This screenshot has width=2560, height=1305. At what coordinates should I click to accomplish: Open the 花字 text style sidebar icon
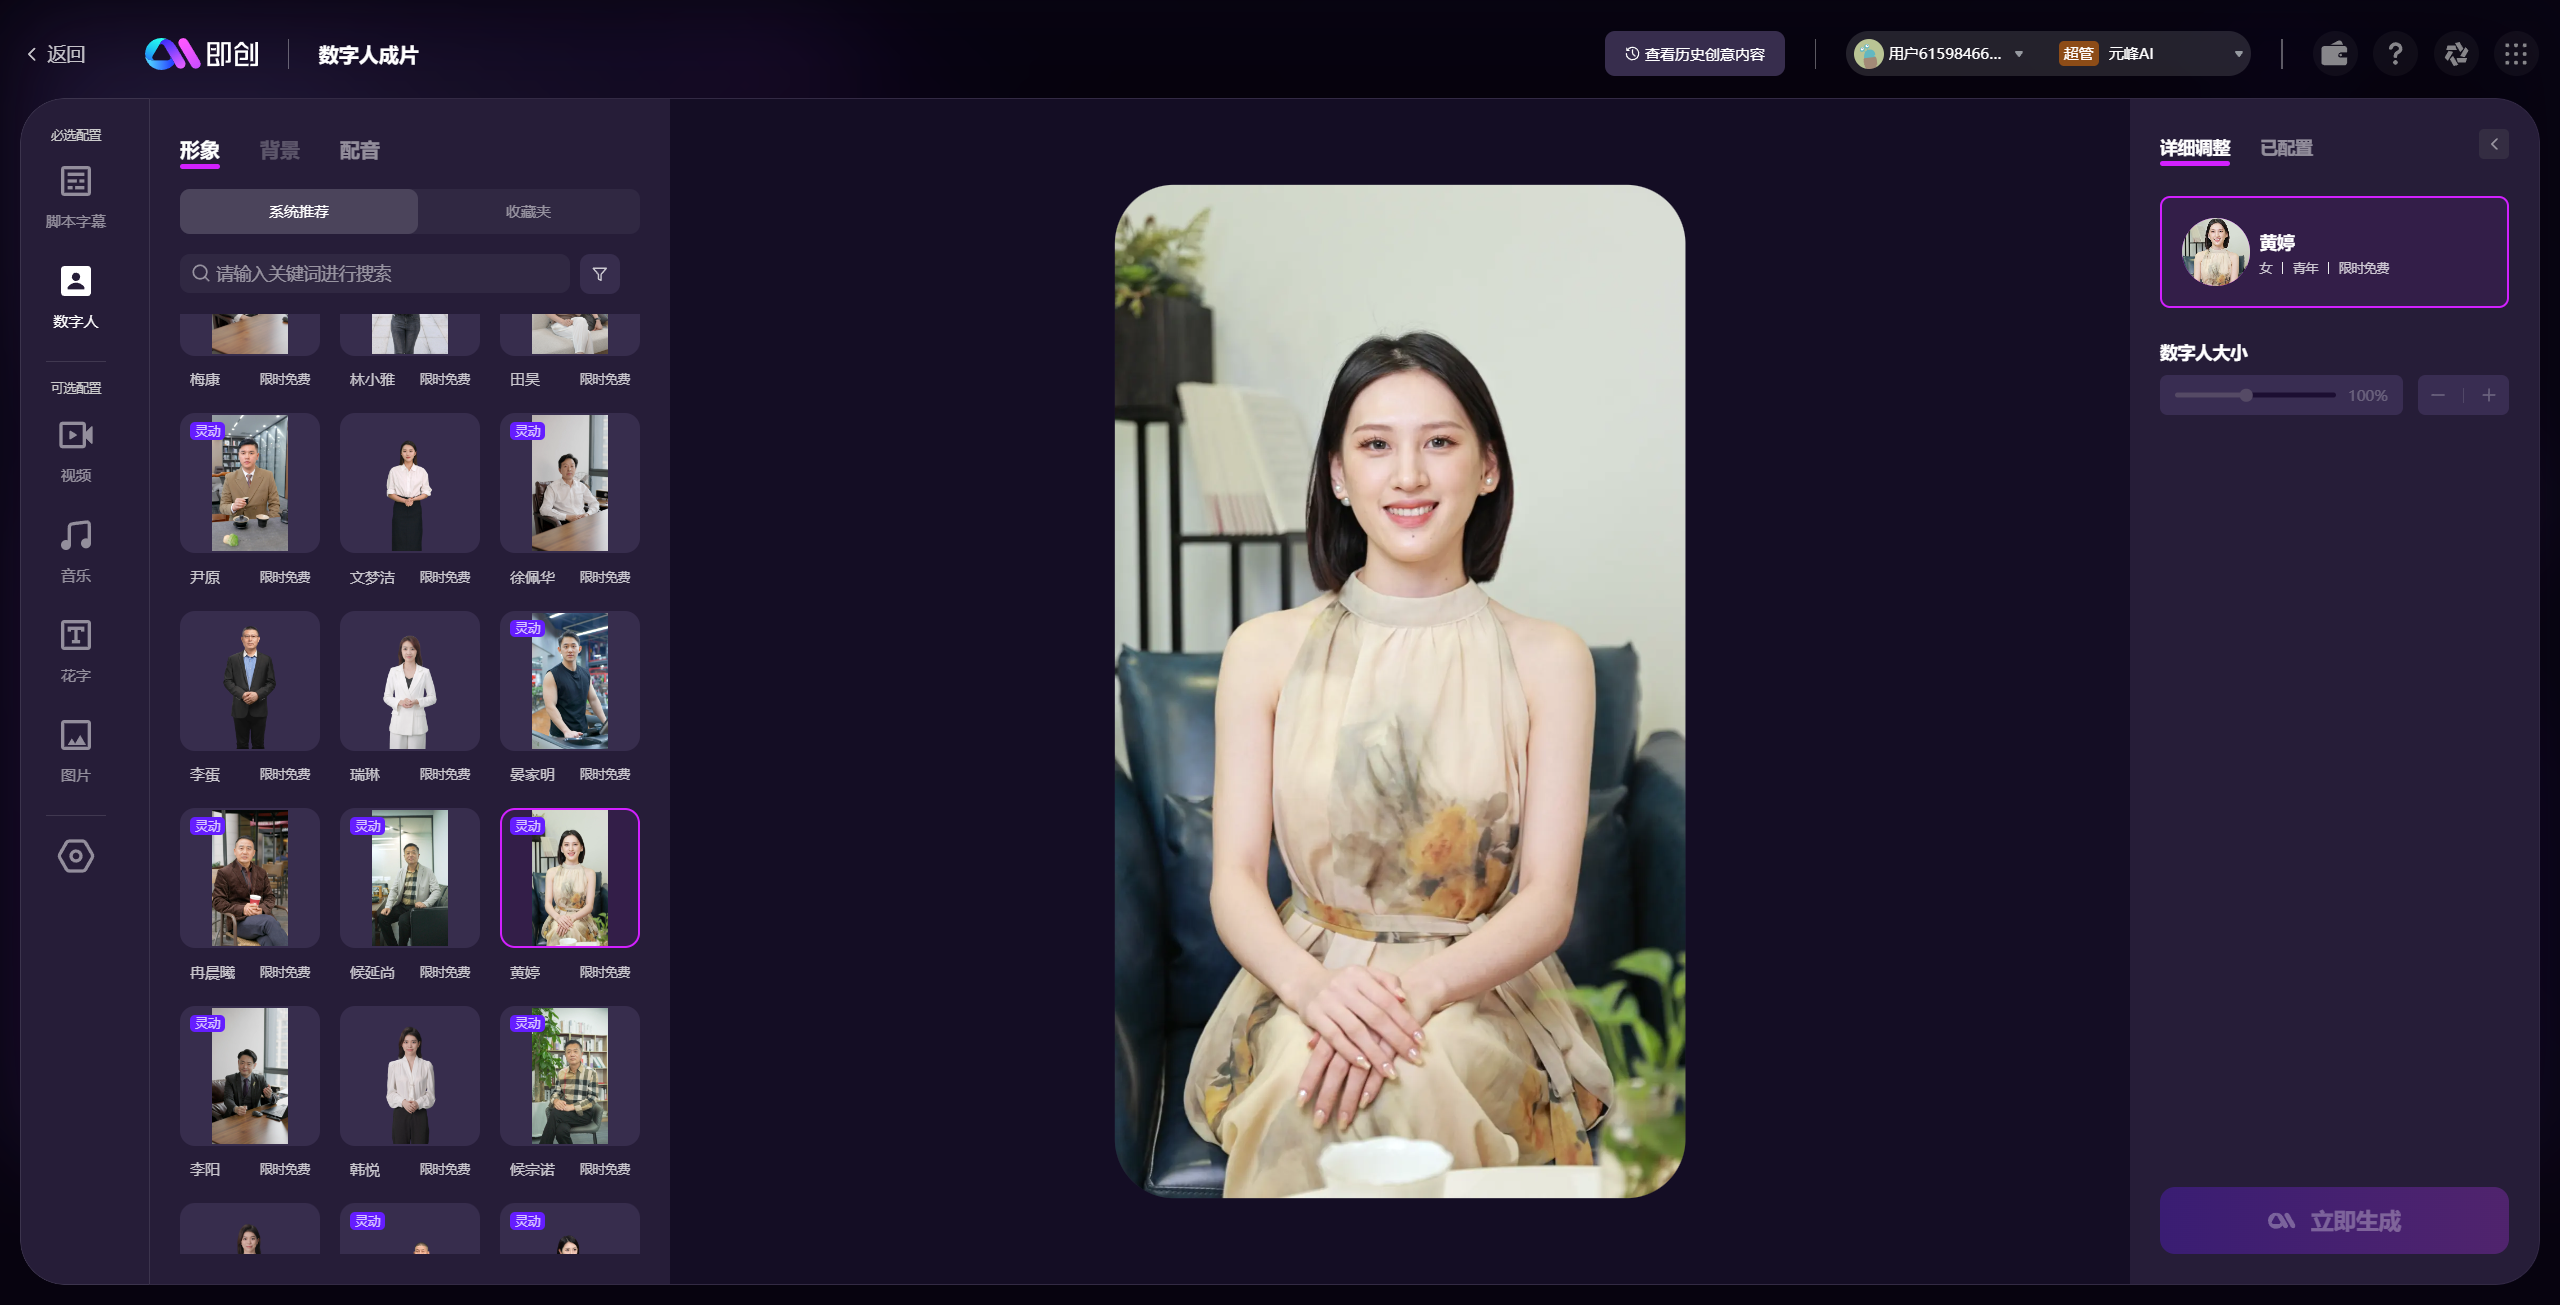(76, 636)
